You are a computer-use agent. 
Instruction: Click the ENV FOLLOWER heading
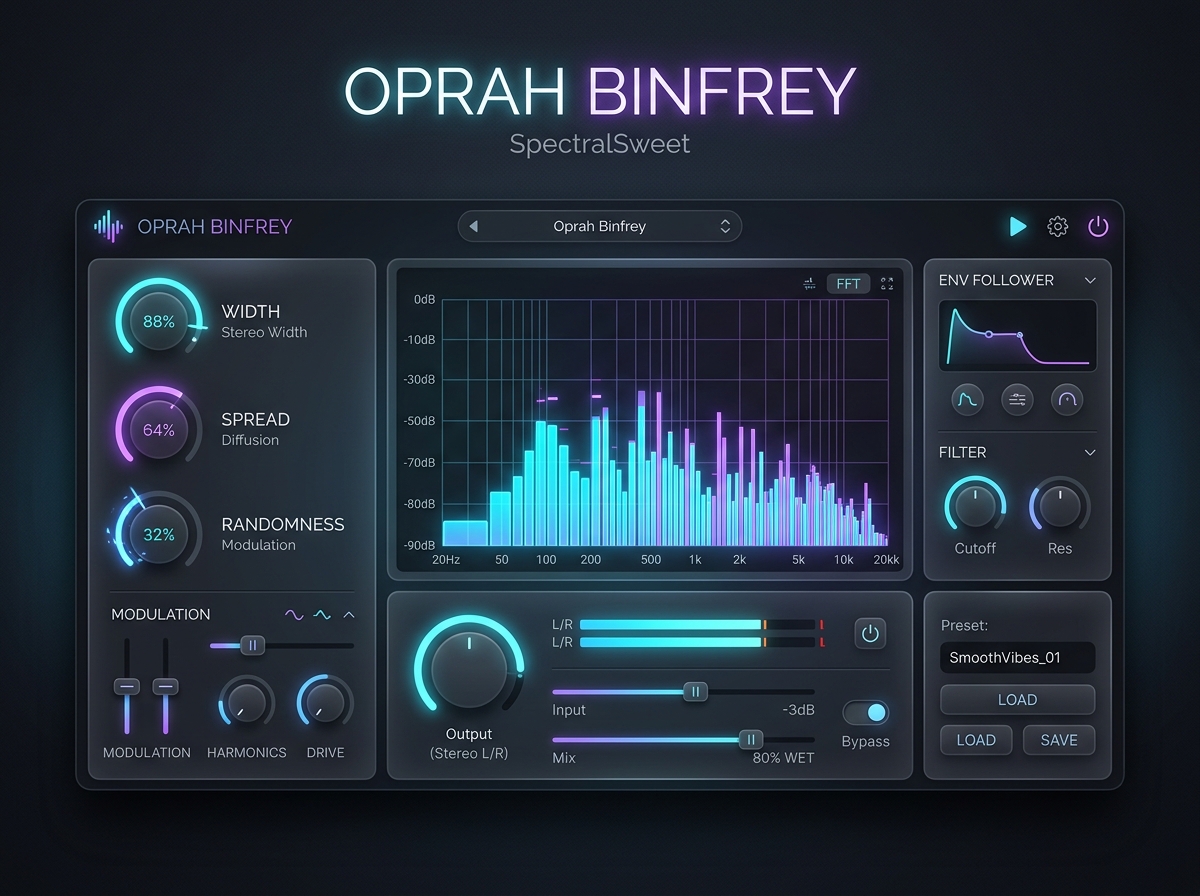pyautogui.click(x=996, y=281)
